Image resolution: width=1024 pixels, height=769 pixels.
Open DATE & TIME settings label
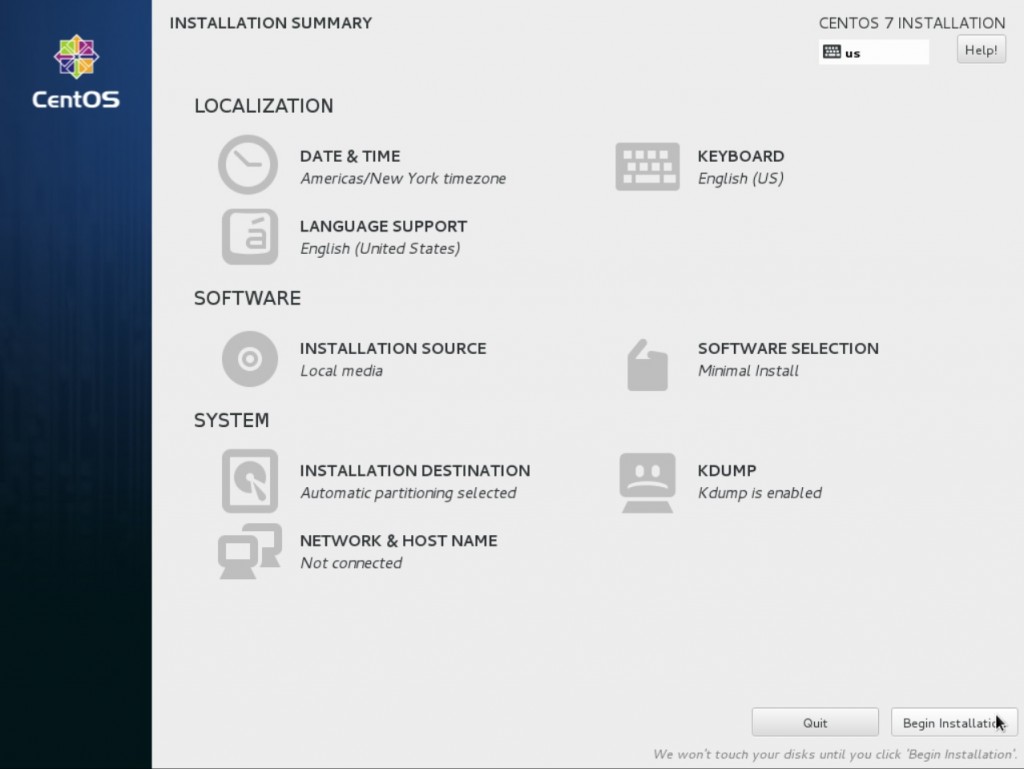[350, 156]
